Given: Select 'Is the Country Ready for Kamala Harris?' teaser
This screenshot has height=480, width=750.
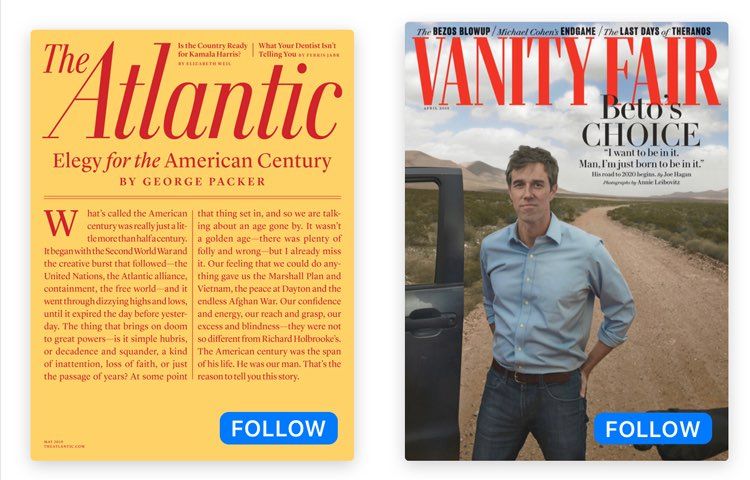Looking at the screenshot, I should 213,50.
